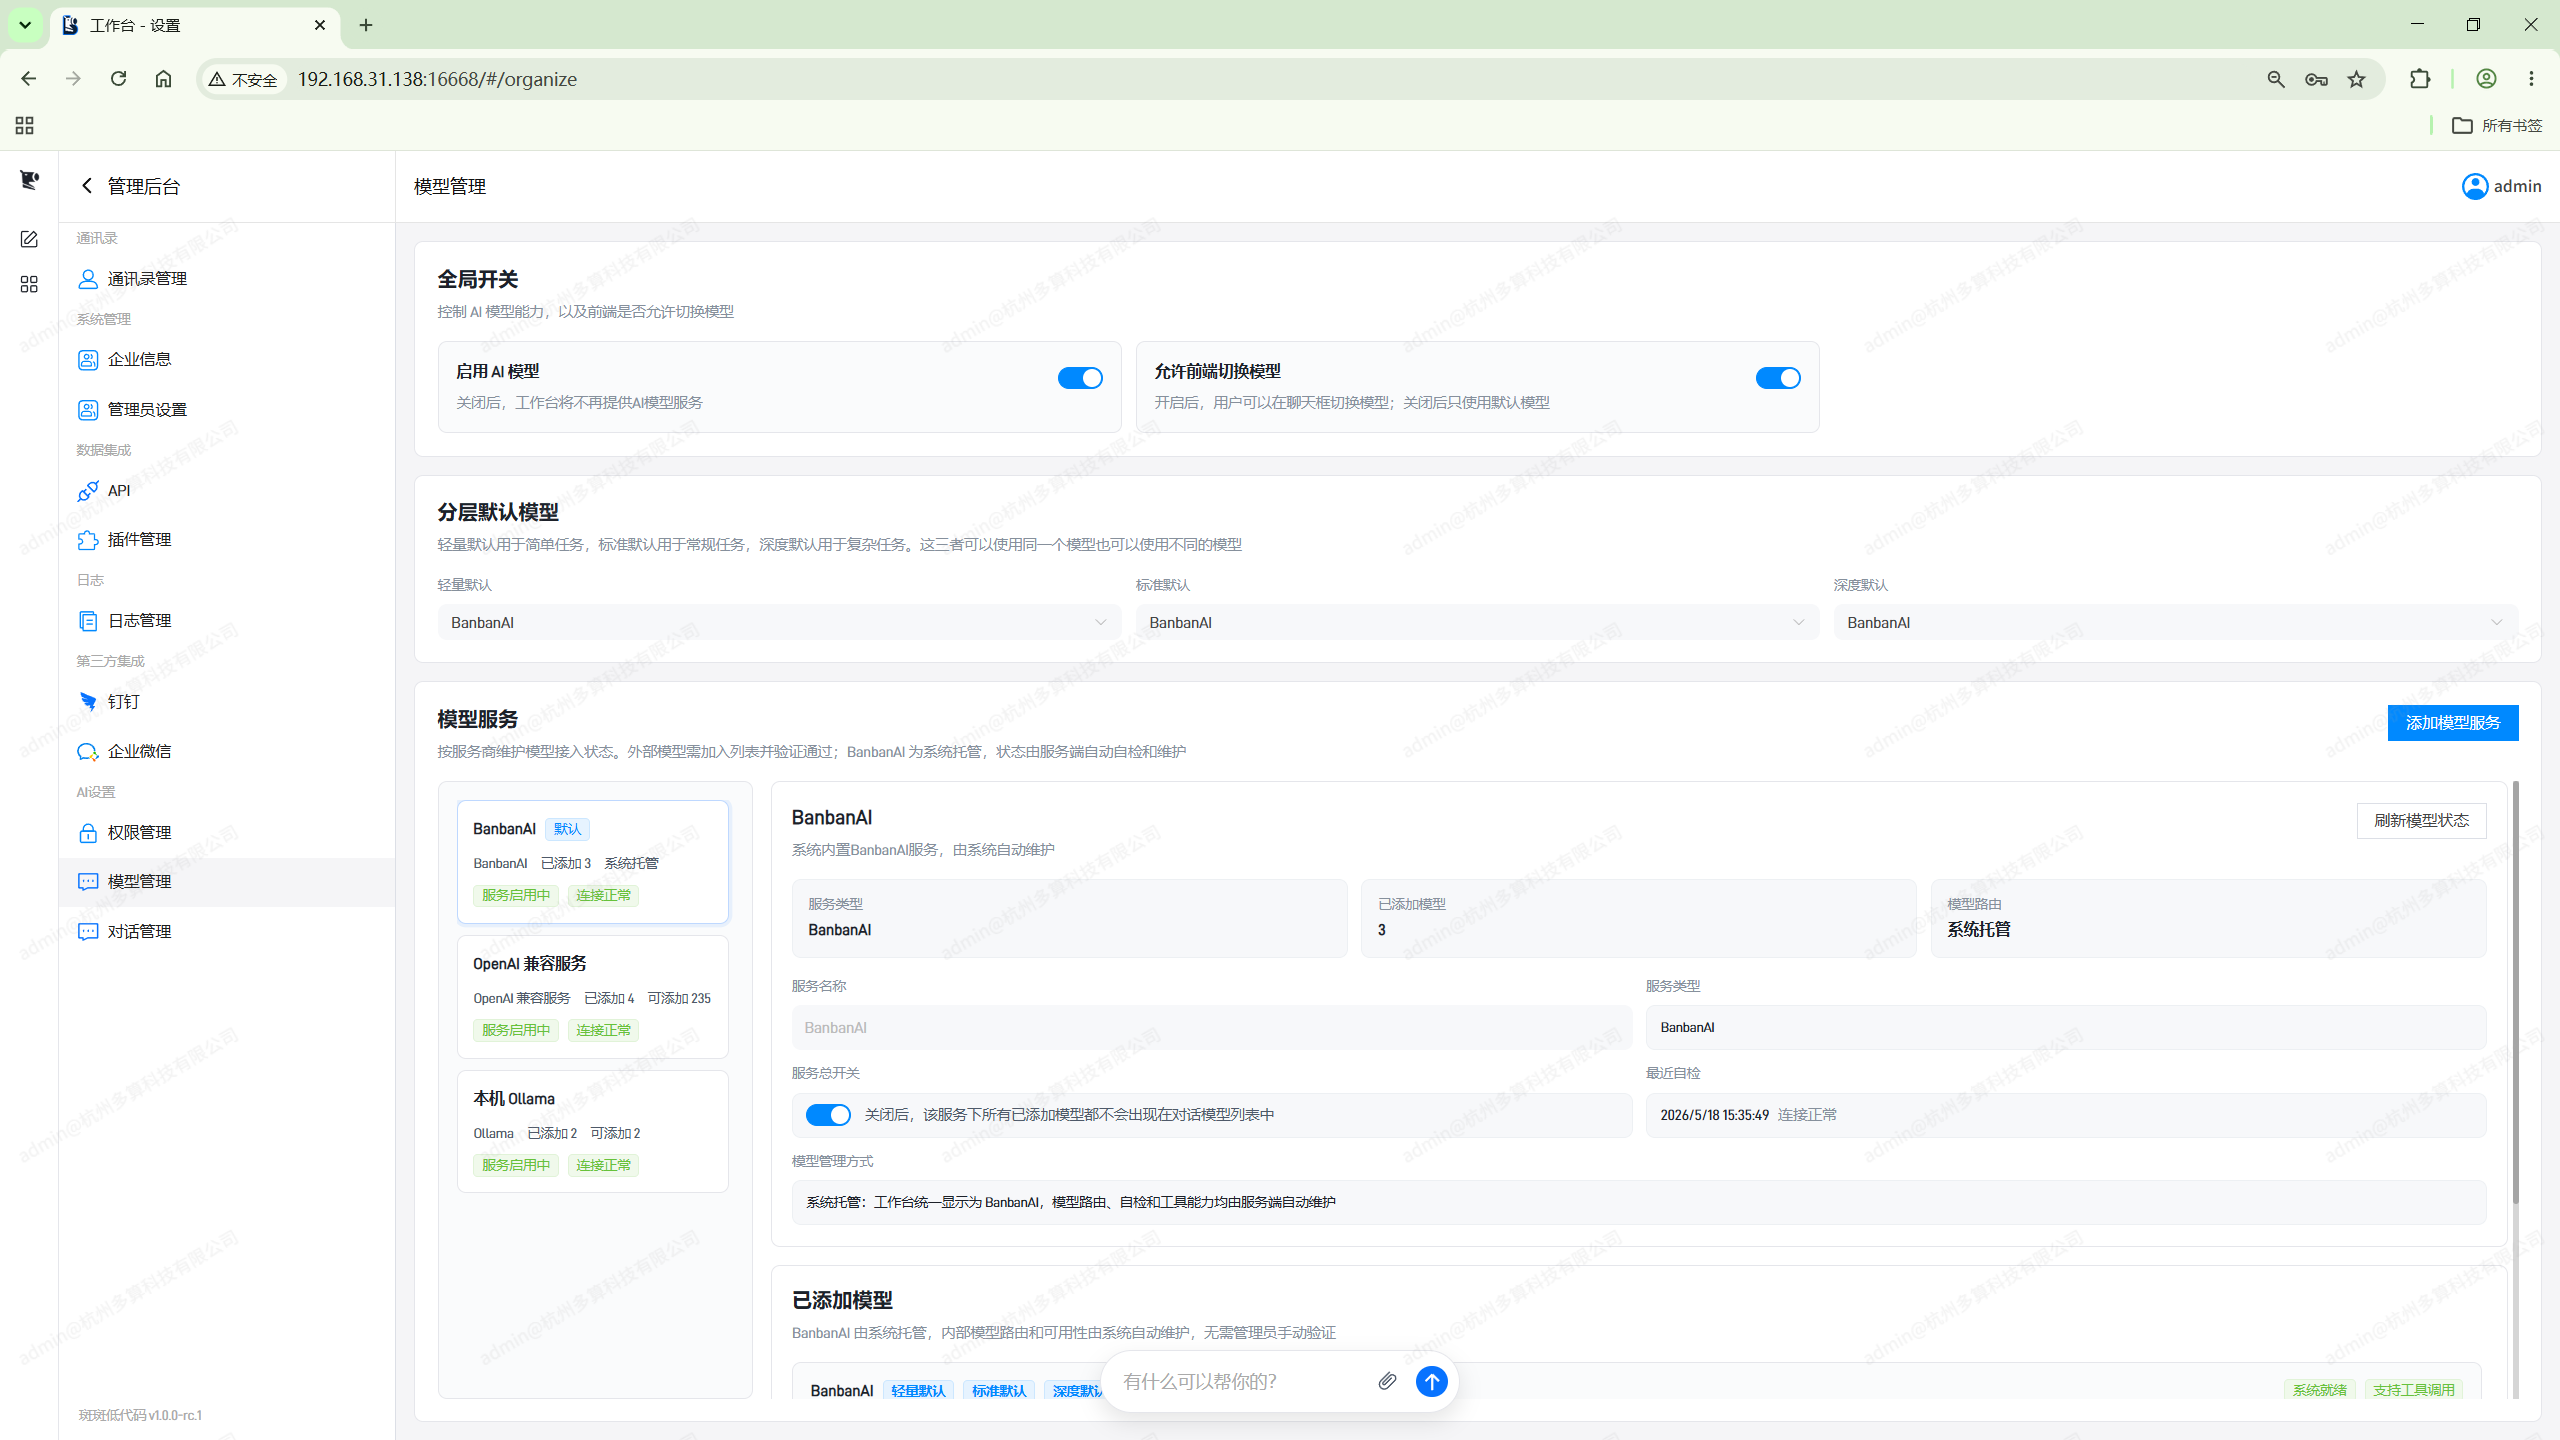Viewport: 2560px width, 1440px height.
Task: Open the 钉钉 integration menu item
Action: coord(227,702)
